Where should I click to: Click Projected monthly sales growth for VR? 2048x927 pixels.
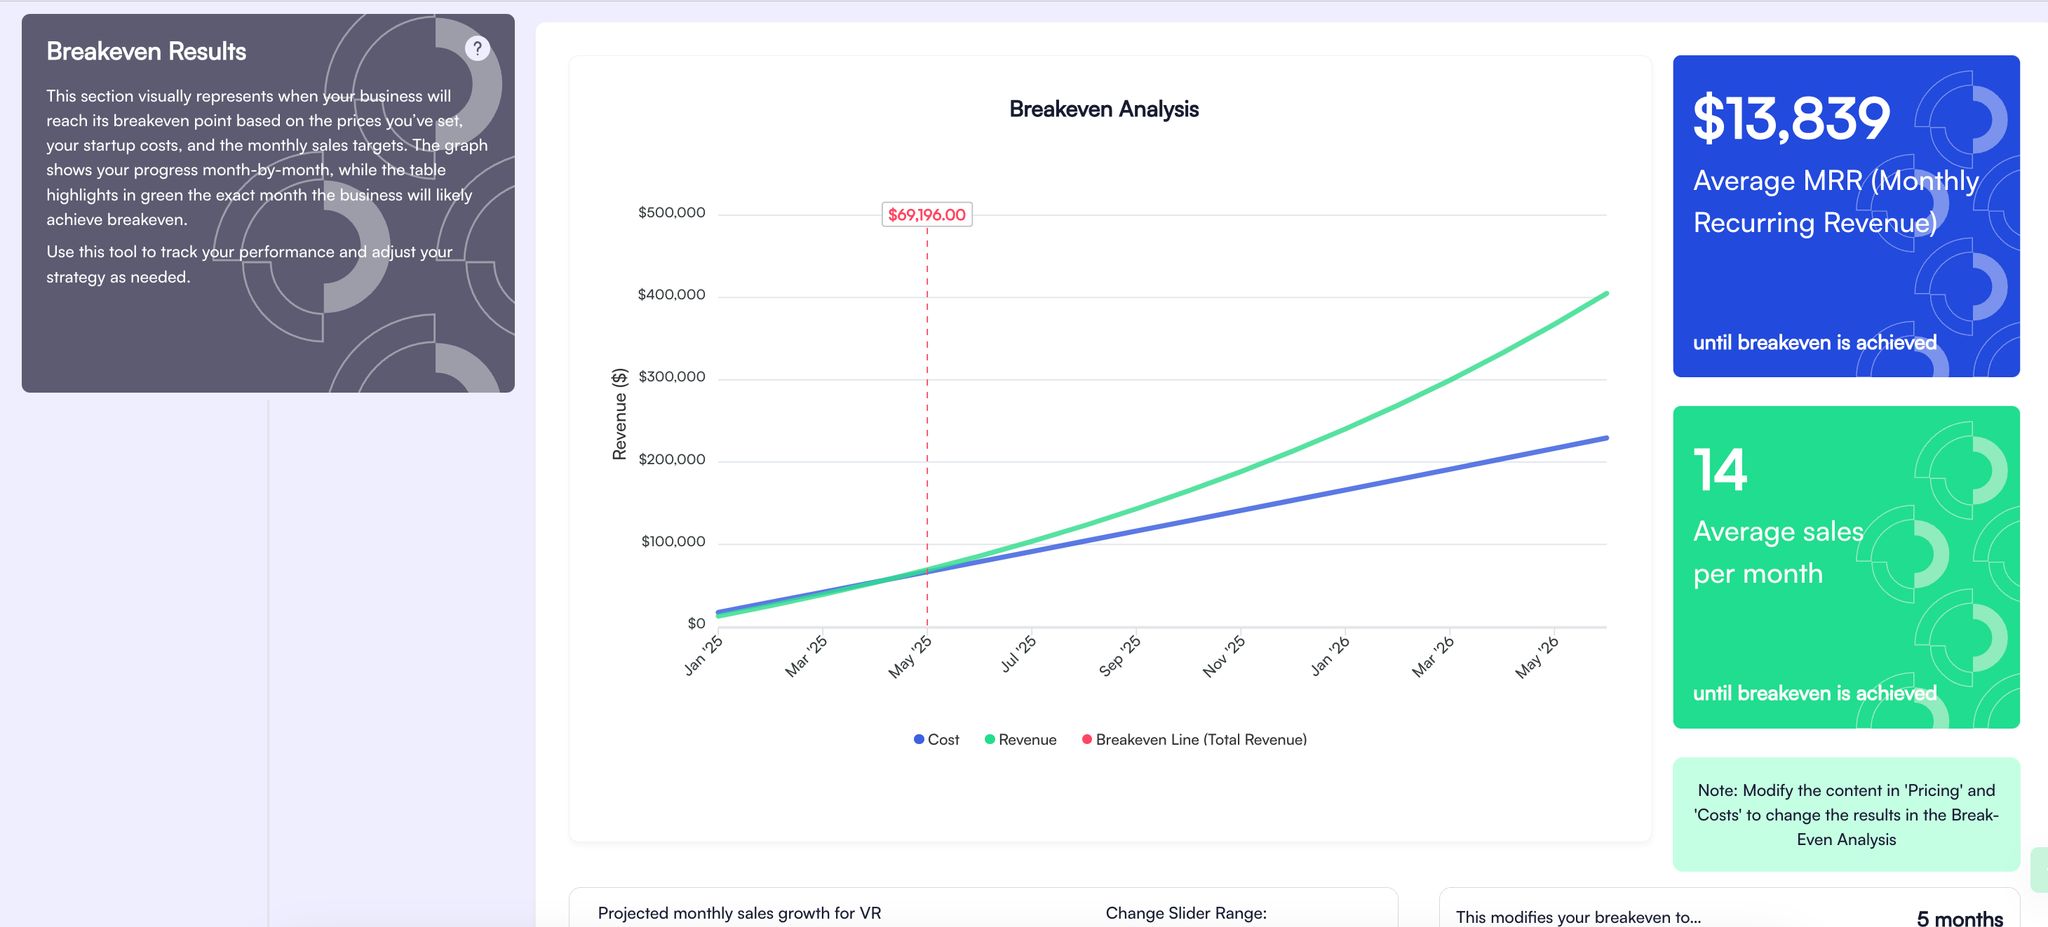point(739,913)
